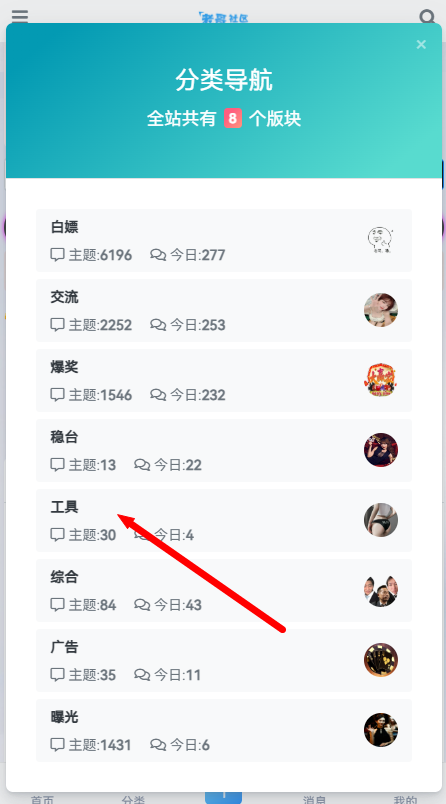Image resolution: width=446 pixels, height=804 pixels.
Task: Click the badge showing 8 sections
Action: tap(233, 119)
